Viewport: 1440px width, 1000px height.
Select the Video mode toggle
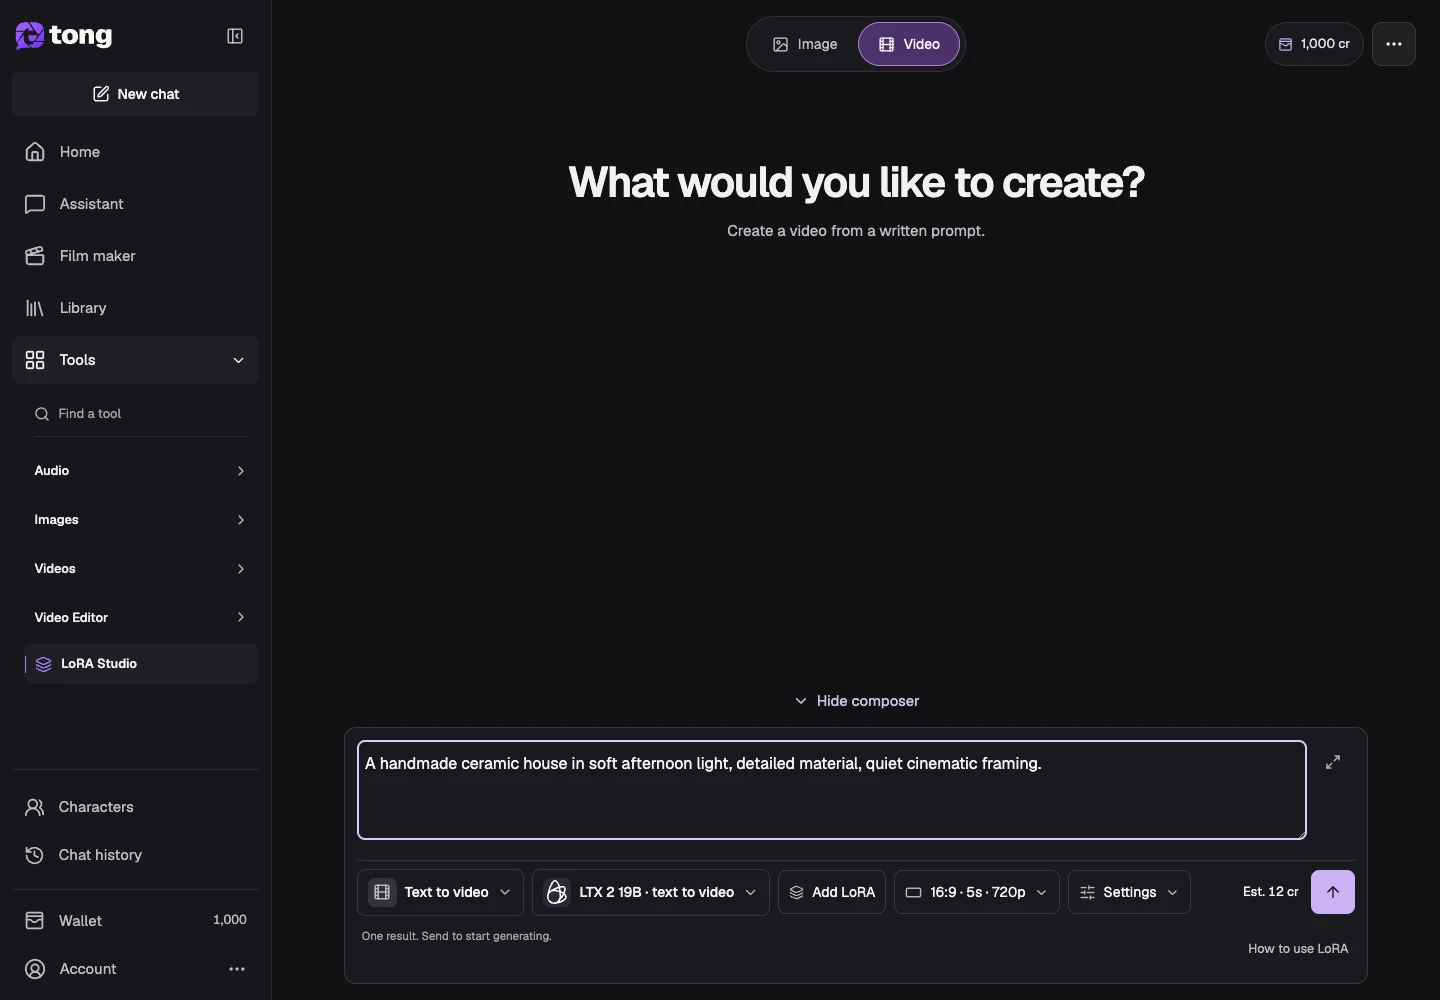click(x=909, y=44)
